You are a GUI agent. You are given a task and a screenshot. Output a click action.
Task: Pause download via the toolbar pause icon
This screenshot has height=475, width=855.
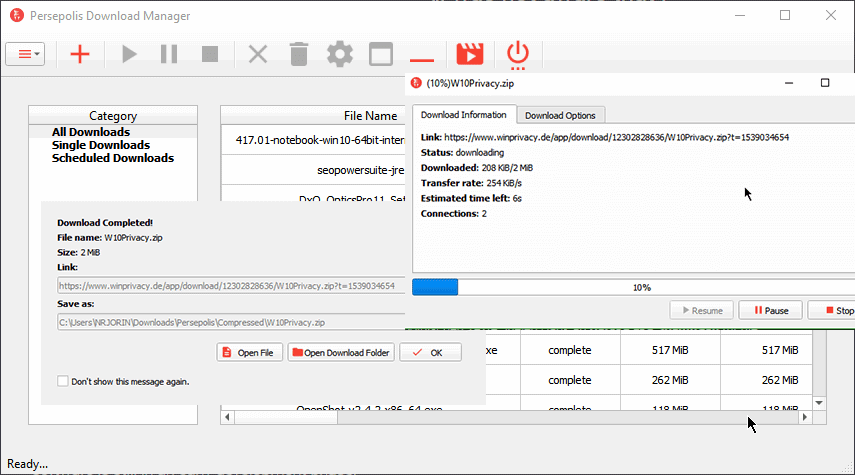[x=169, y=54]
